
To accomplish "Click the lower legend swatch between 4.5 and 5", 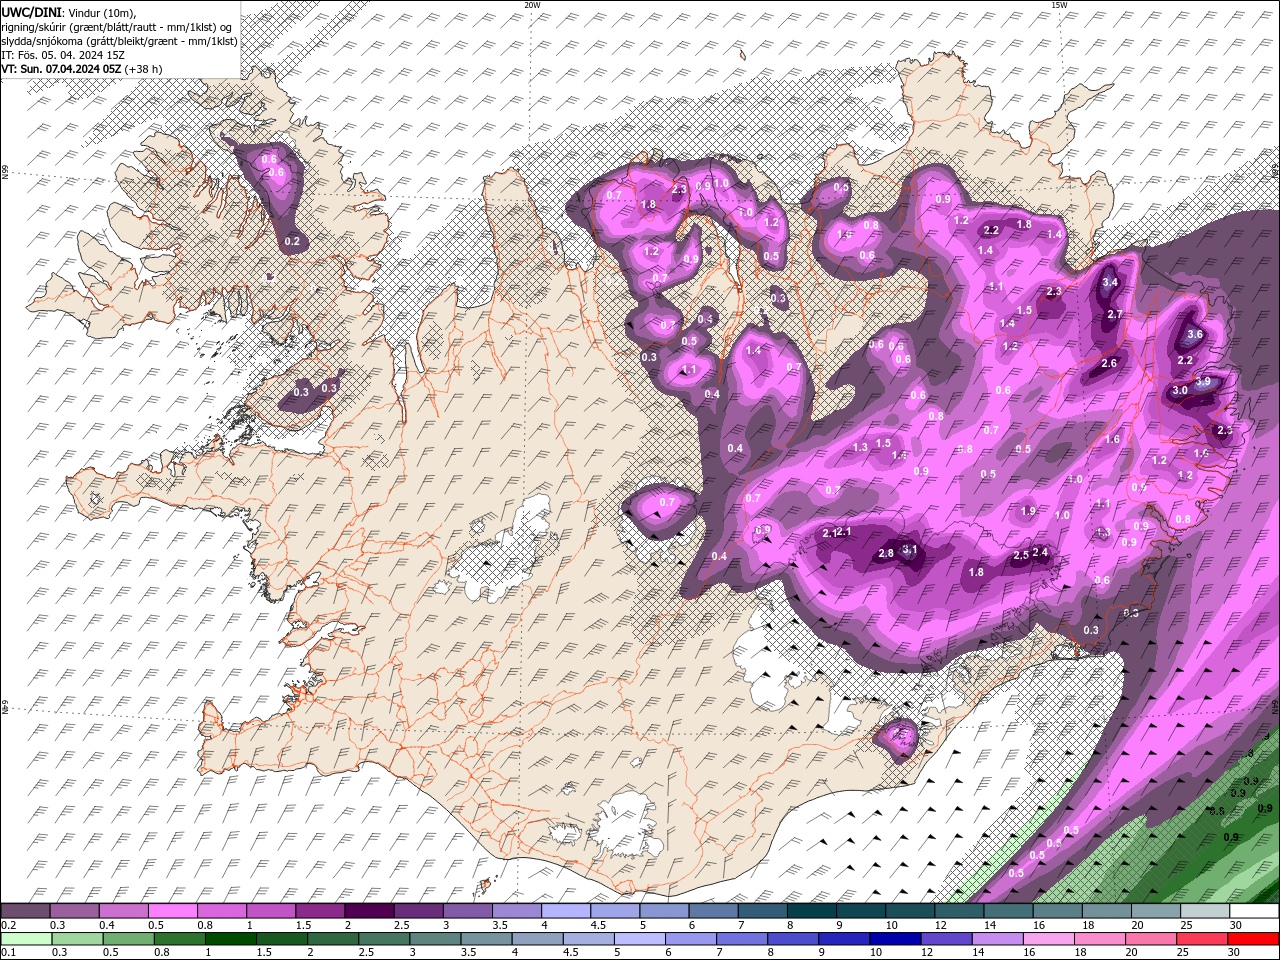I will (589, 939).
